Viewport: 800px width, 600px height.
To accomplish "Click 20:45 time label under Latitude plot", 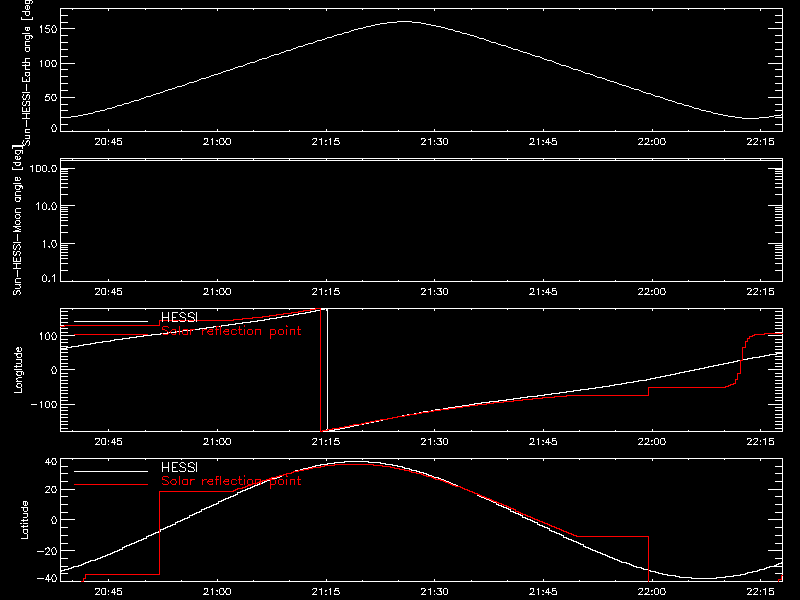I will coord(108,592).
